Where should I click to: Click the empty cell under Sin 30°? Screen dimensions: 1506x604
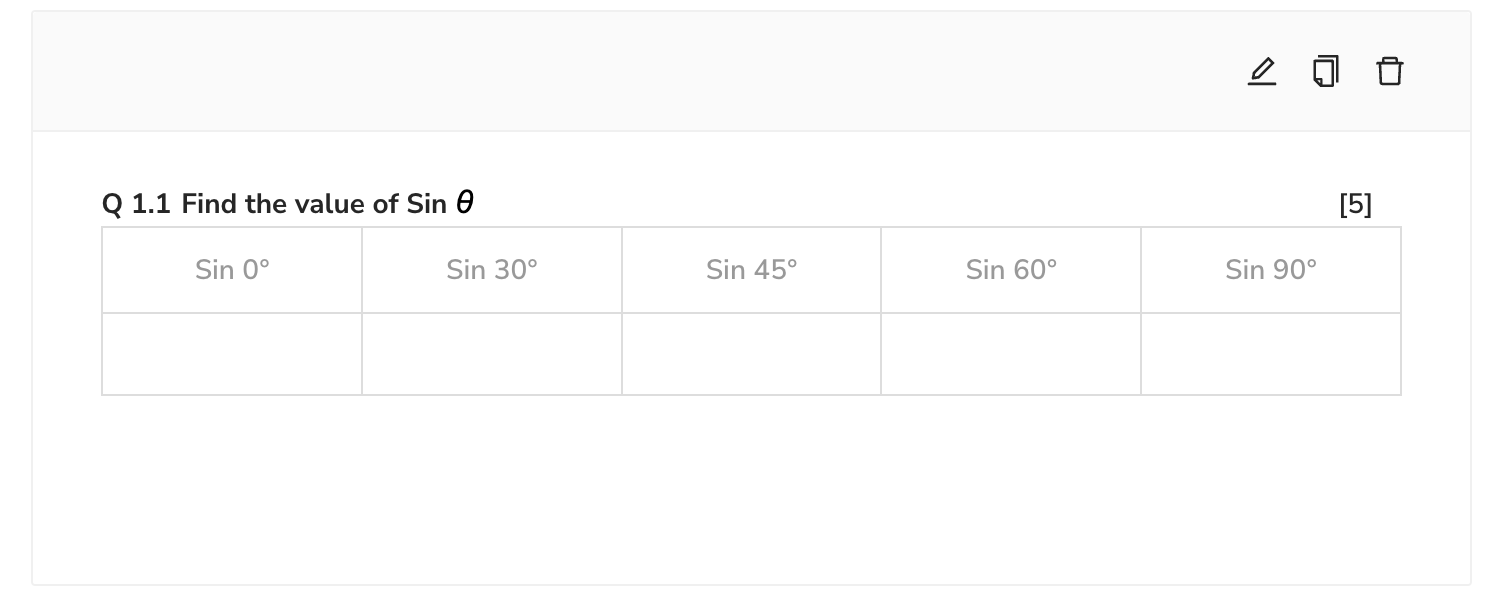[x=492, y=354]
